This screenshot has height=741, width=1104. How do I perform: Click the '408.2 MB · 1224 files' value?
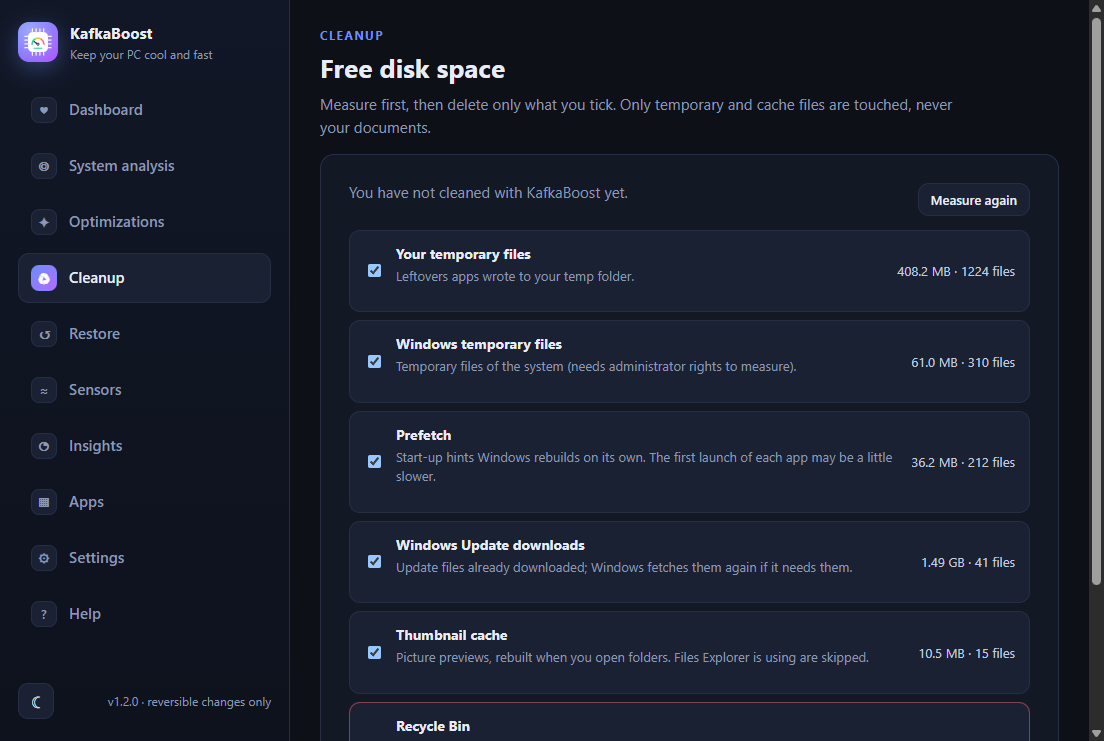[955, 271]
